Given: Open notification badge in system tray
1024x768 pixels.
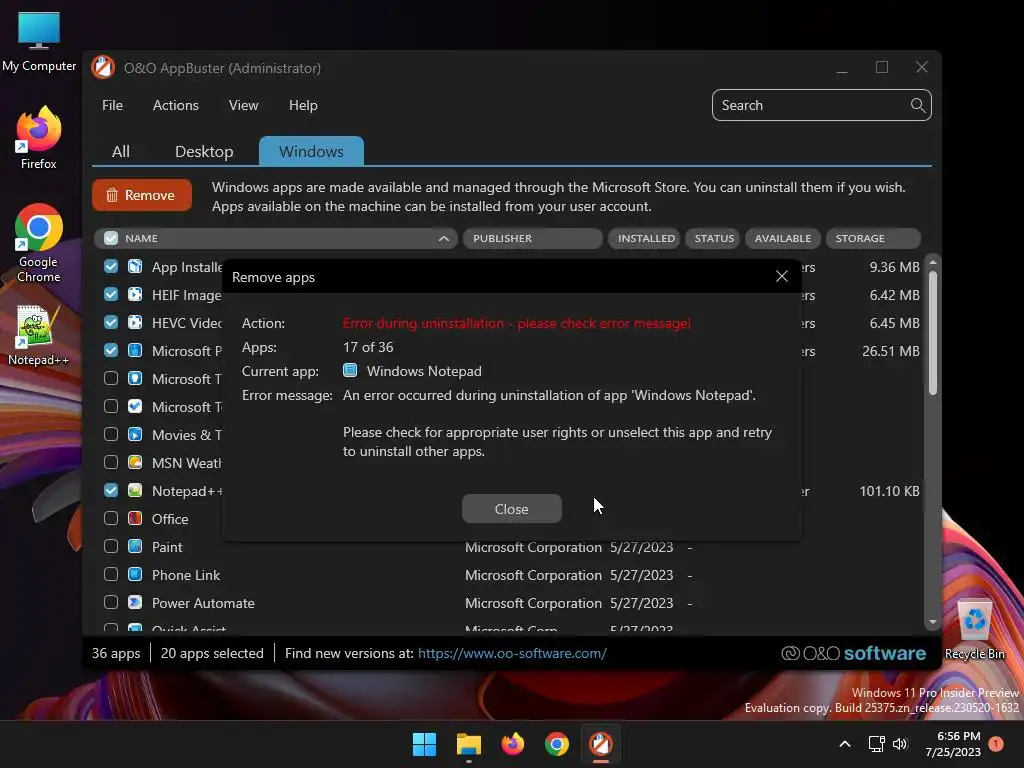Looking at the screenshot, I should point(996,743).
